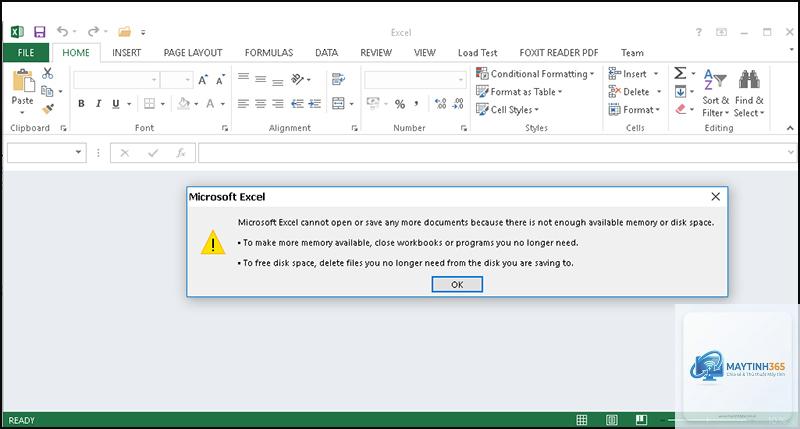Click the Wrap Text icon

pyautogui.click(x=338, y=79)
